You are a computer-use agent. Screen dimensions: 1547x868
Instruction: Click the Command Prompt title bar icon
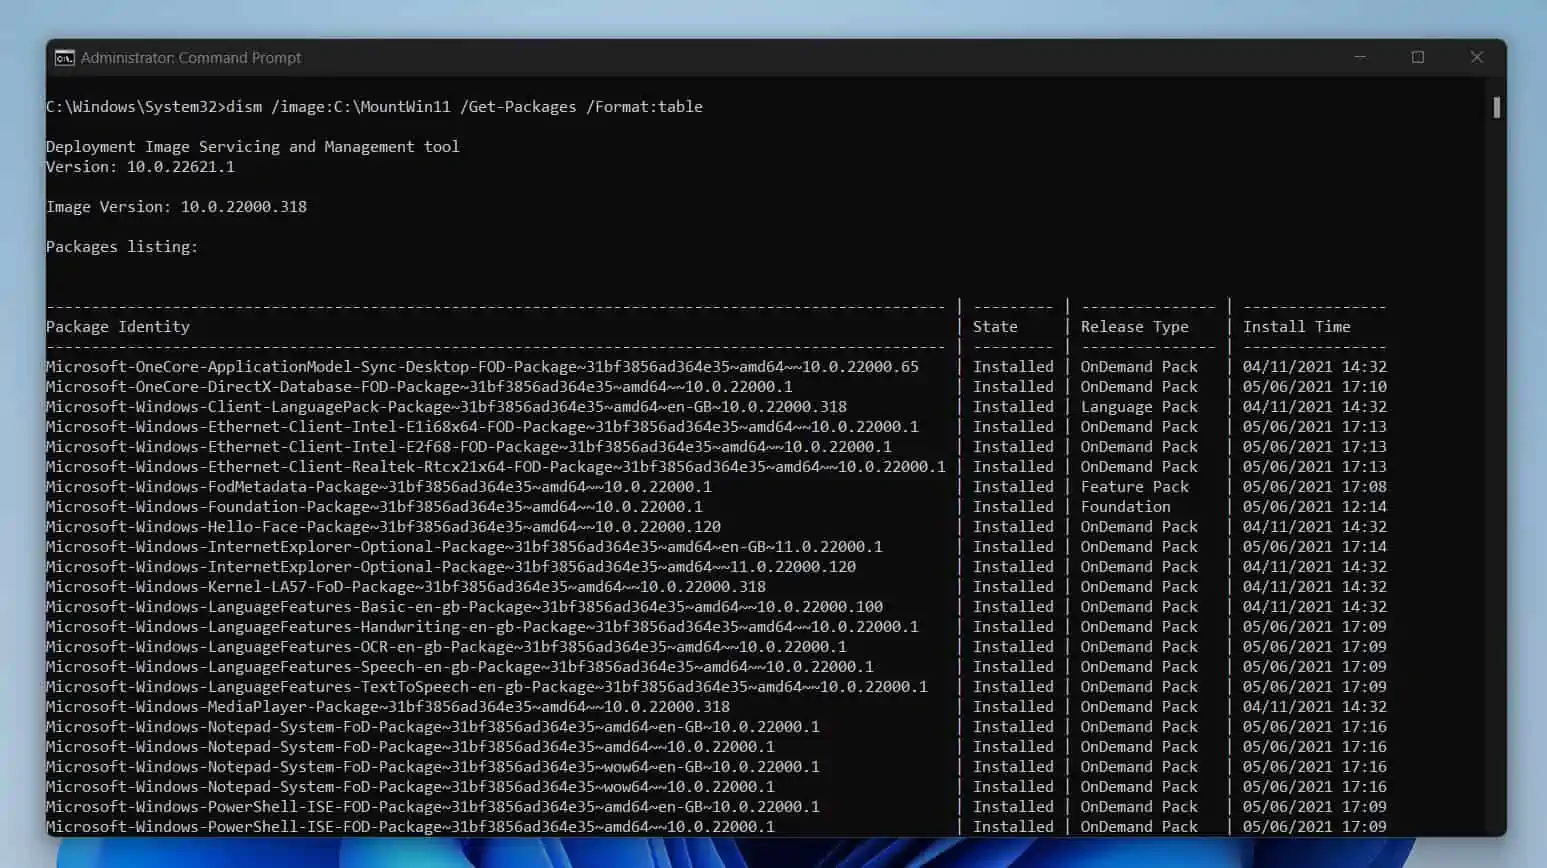tap(64, 58)
